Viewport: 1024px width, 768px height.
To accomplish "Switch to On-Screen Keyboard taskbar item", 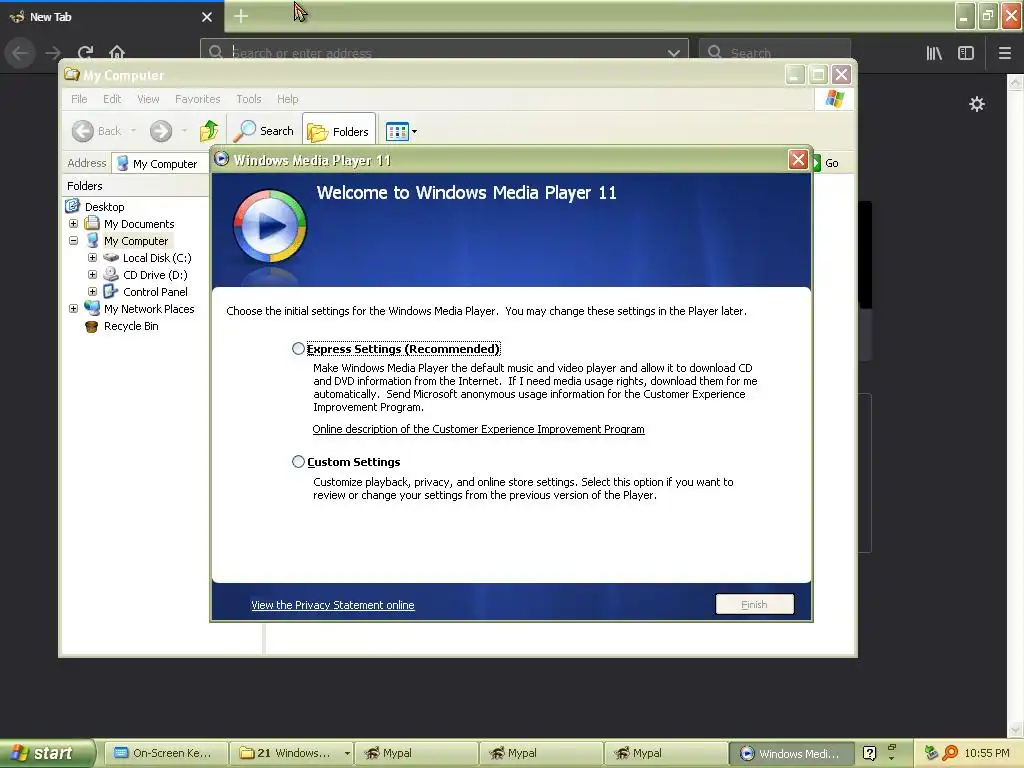I will [x=166, y=753].
